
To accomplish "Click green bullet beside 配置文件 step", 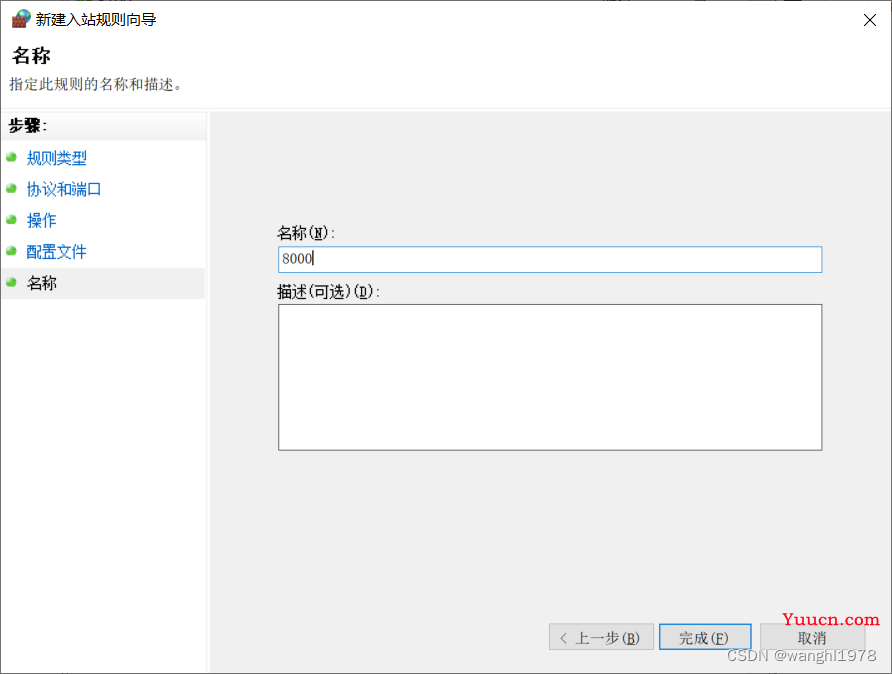I will click(11, 251).
